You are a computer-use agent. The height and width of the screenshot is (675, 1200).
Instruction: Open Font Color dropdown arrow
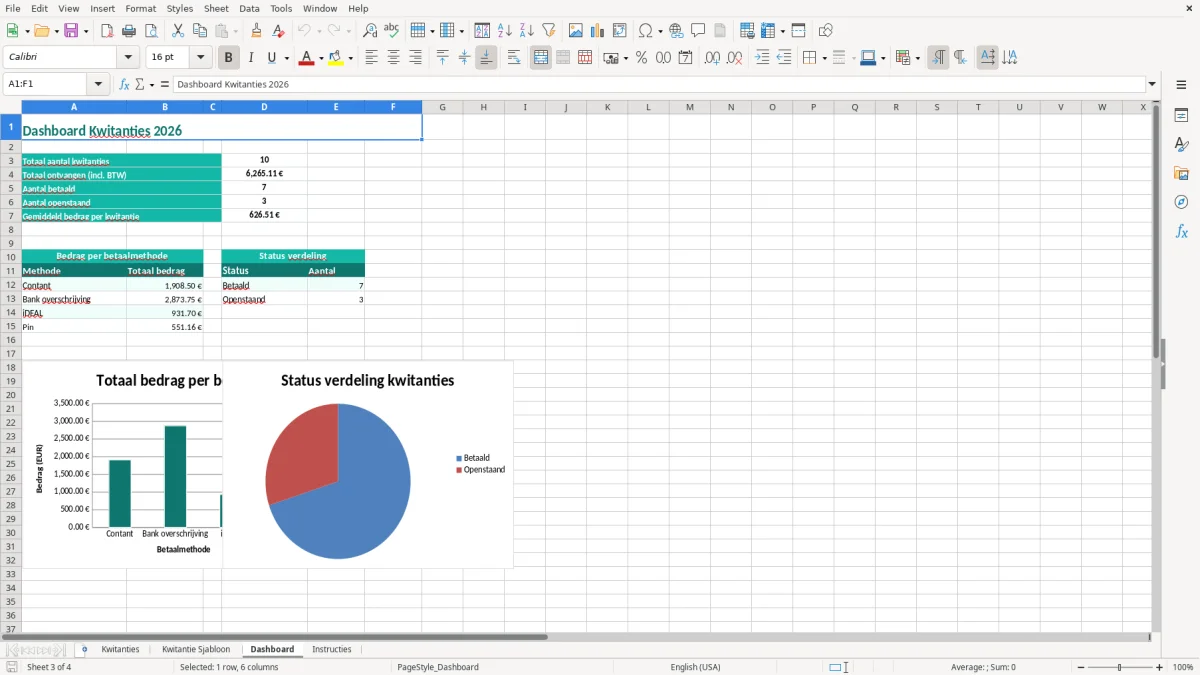coord(321,58)
